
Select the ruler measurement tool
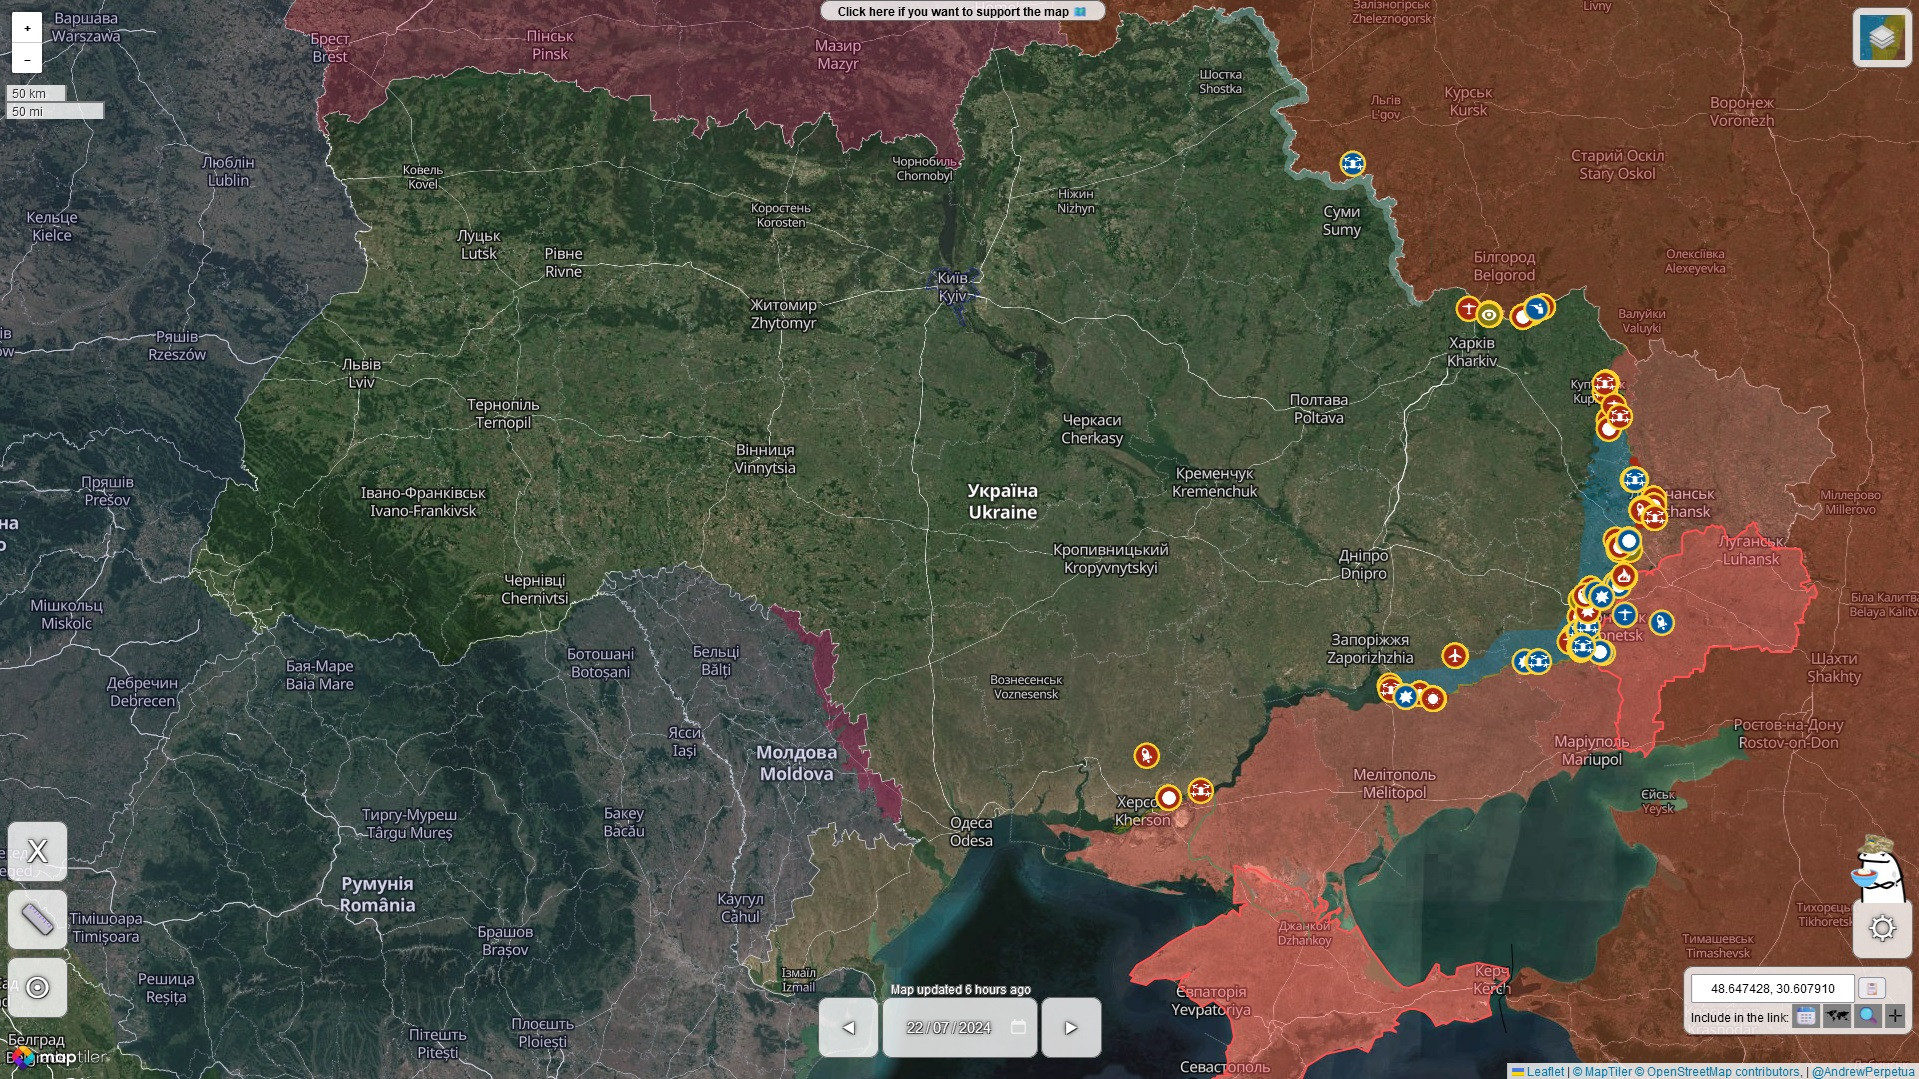38,919
